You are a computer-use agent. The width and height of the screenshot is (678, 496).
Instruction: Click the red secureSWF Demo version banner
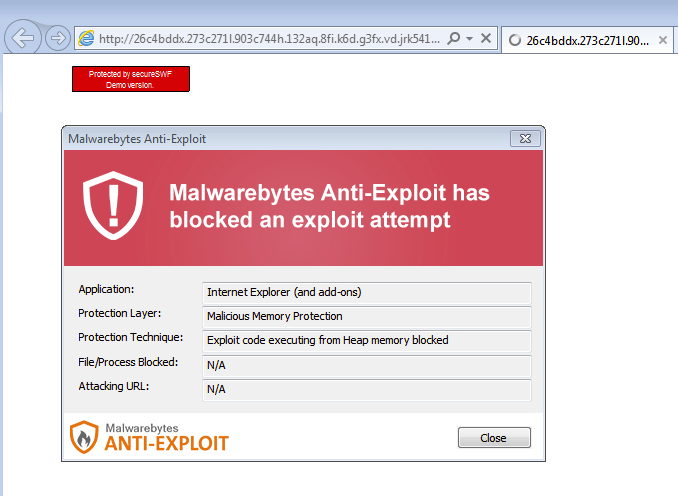[x=130, y=79]
